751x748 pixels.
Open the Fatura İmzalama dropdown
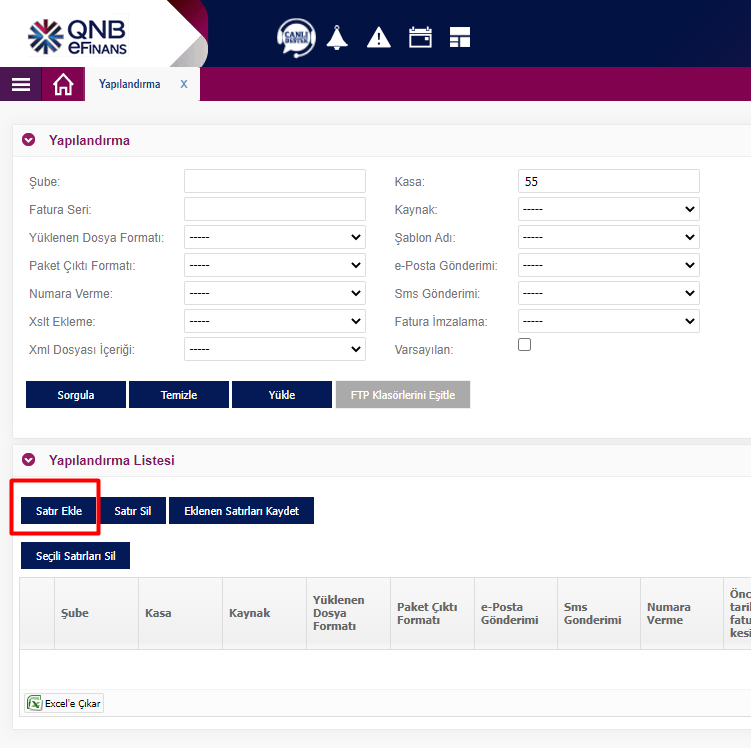pos(608,321)
